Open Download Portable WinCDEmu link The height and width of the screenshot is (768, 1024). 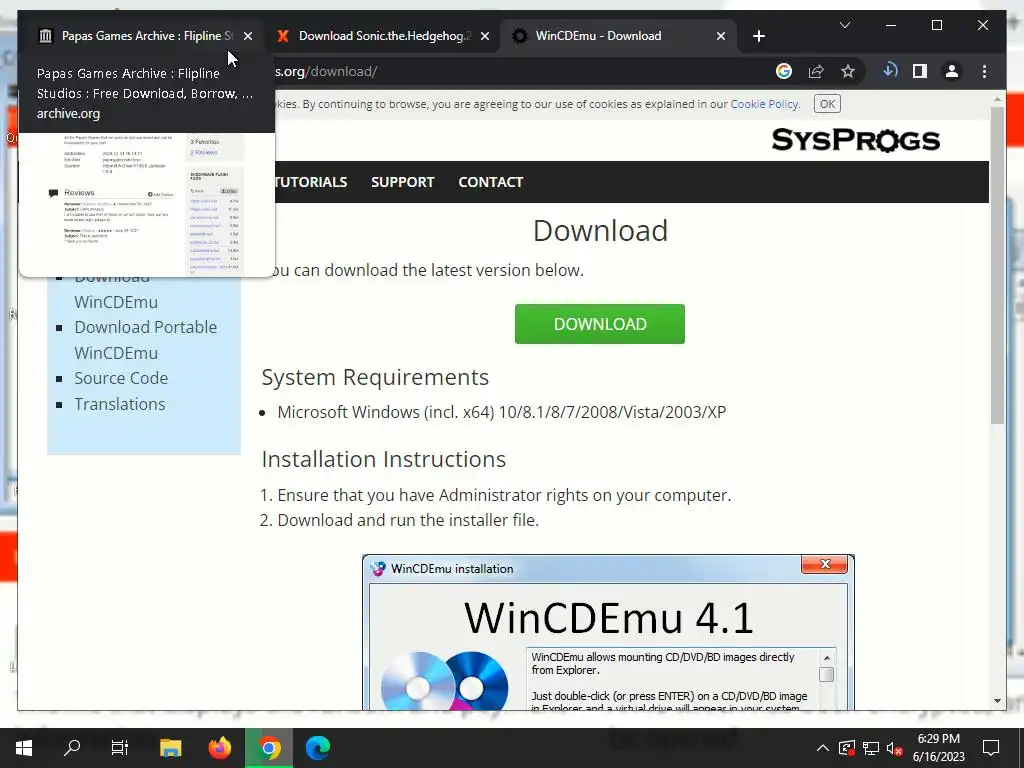click(146, 340)
